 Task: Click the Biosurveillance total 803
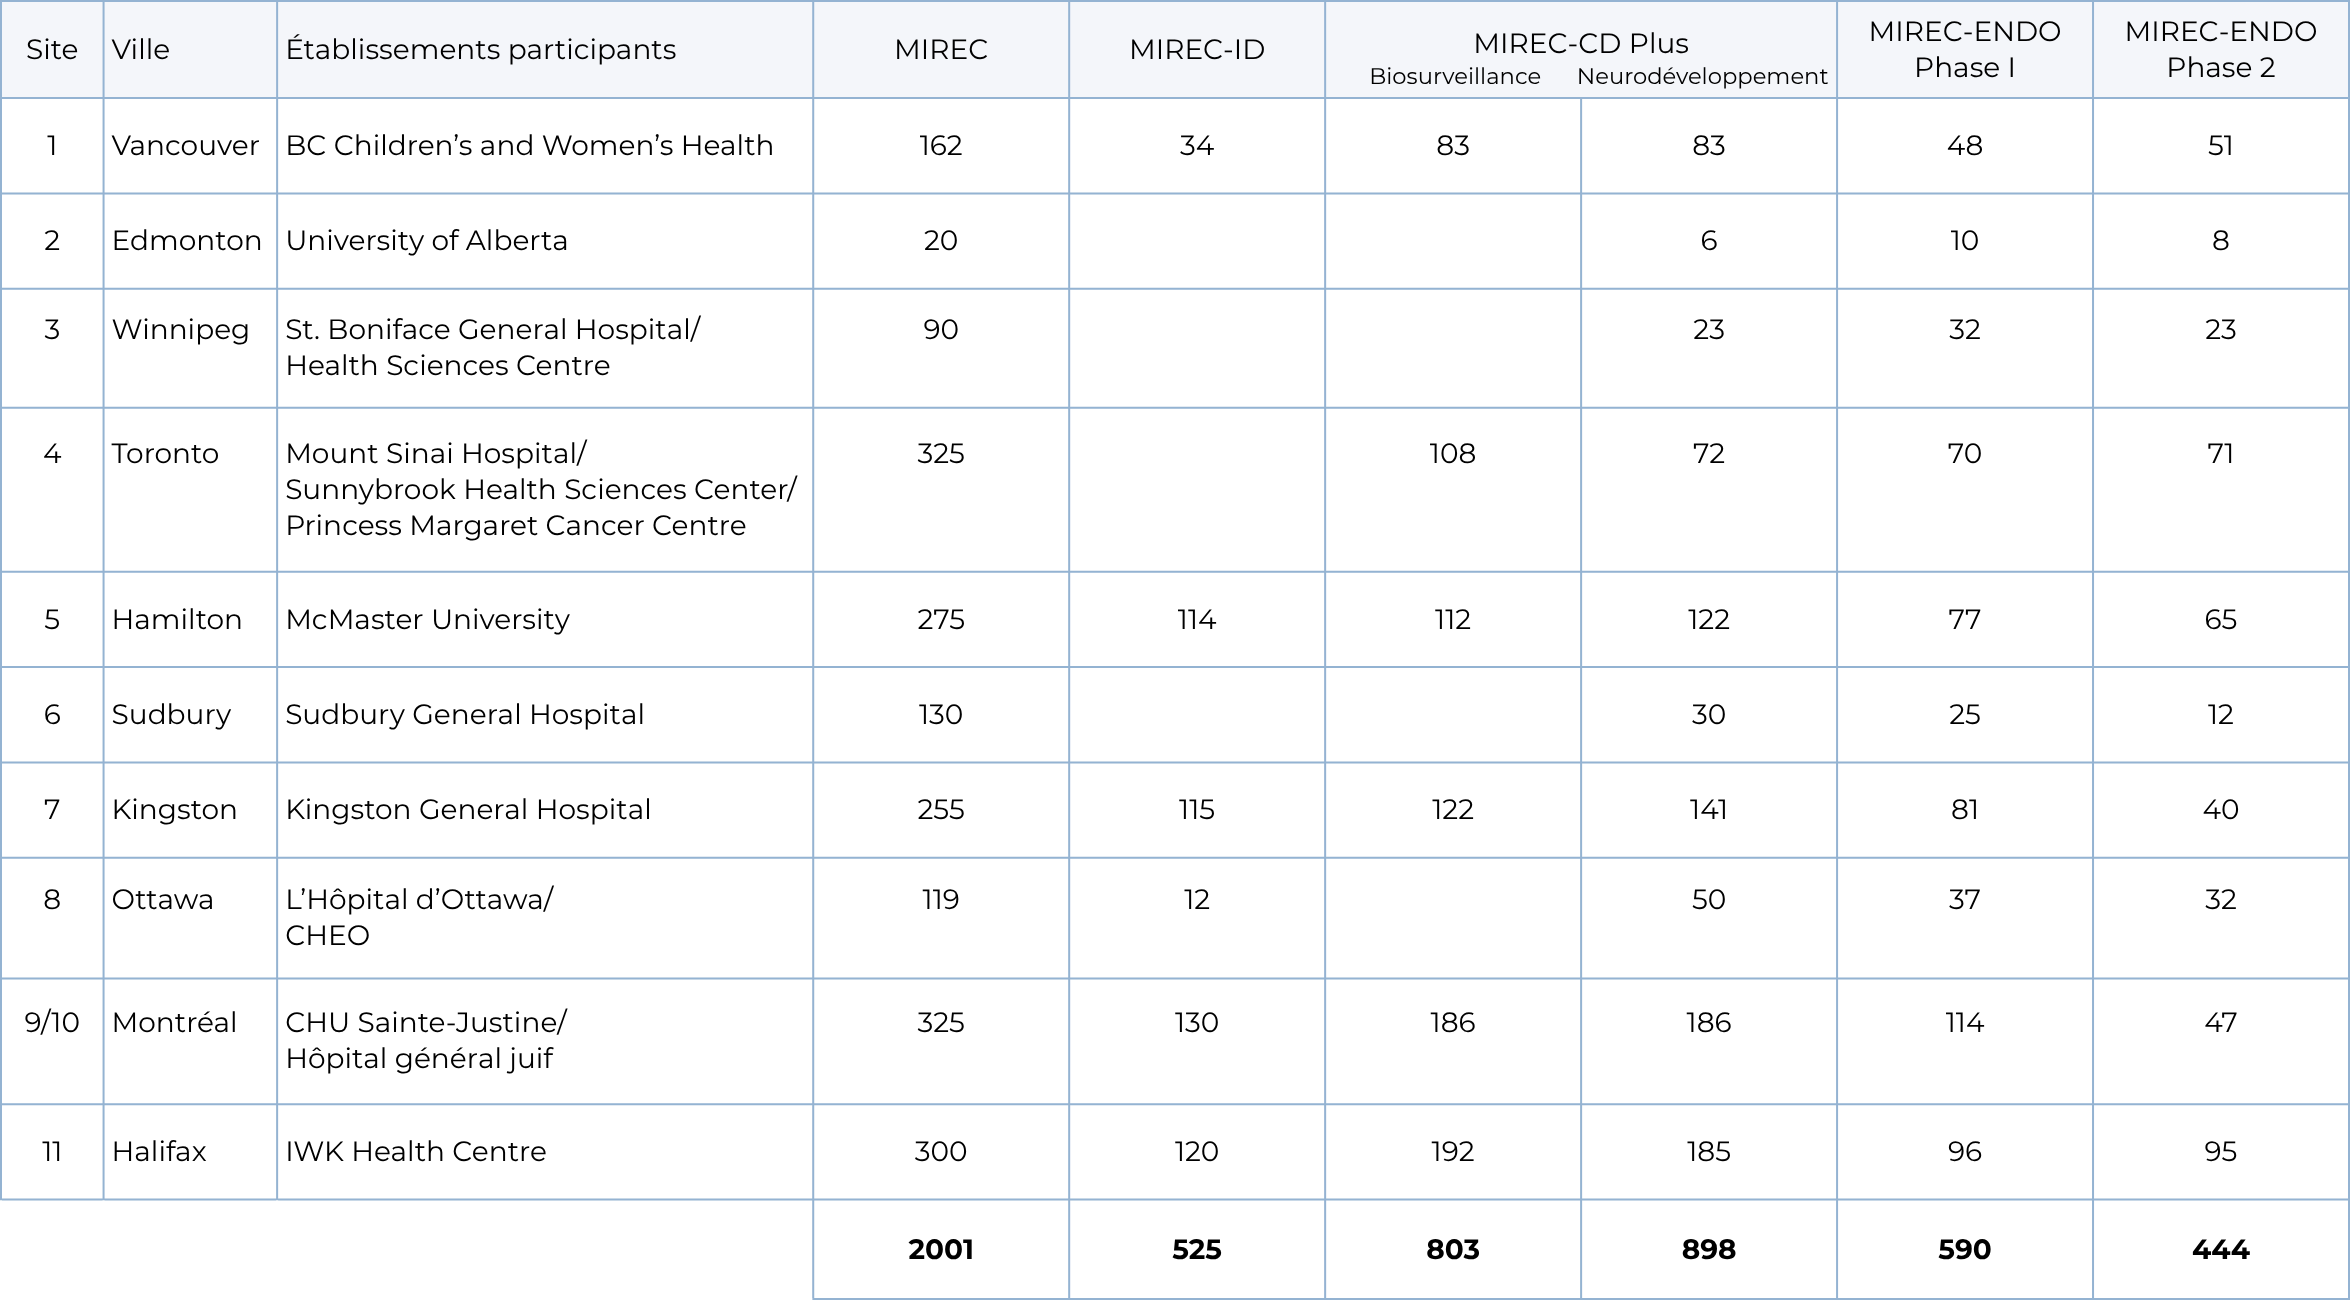click(x=1453, y=1250)
